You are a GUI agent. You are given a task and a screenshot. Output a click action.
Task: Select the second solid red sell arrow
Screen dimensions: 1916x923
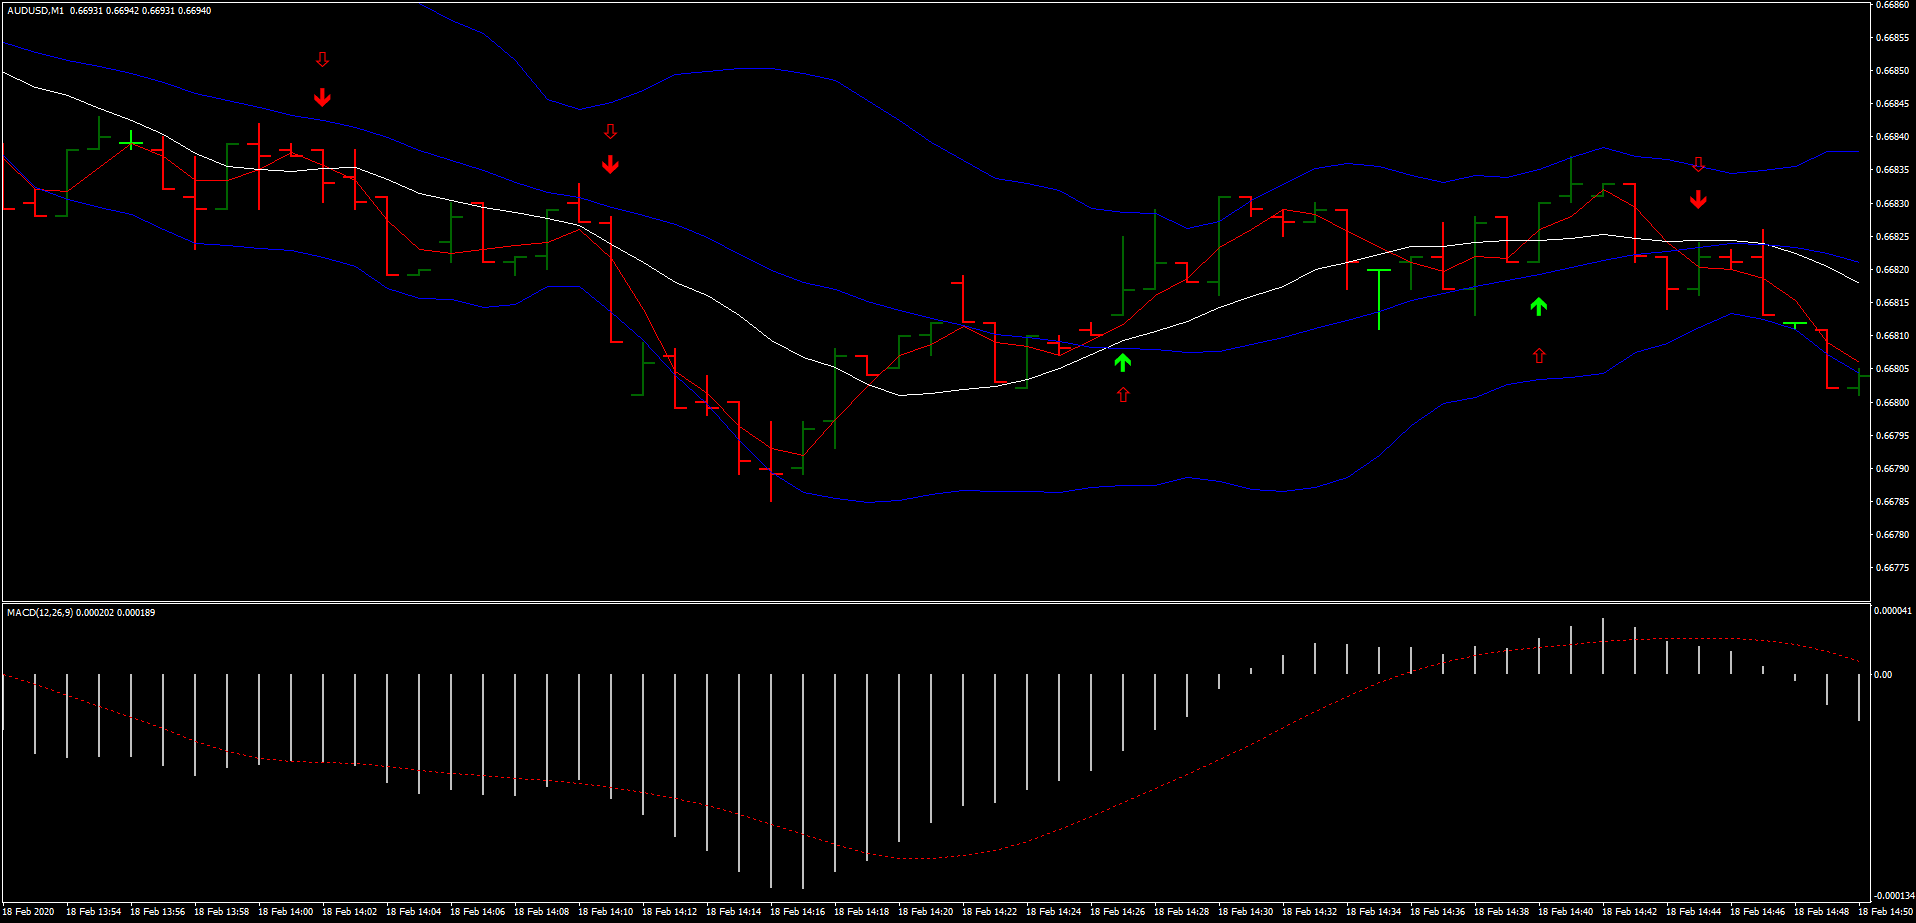(610, 164)
